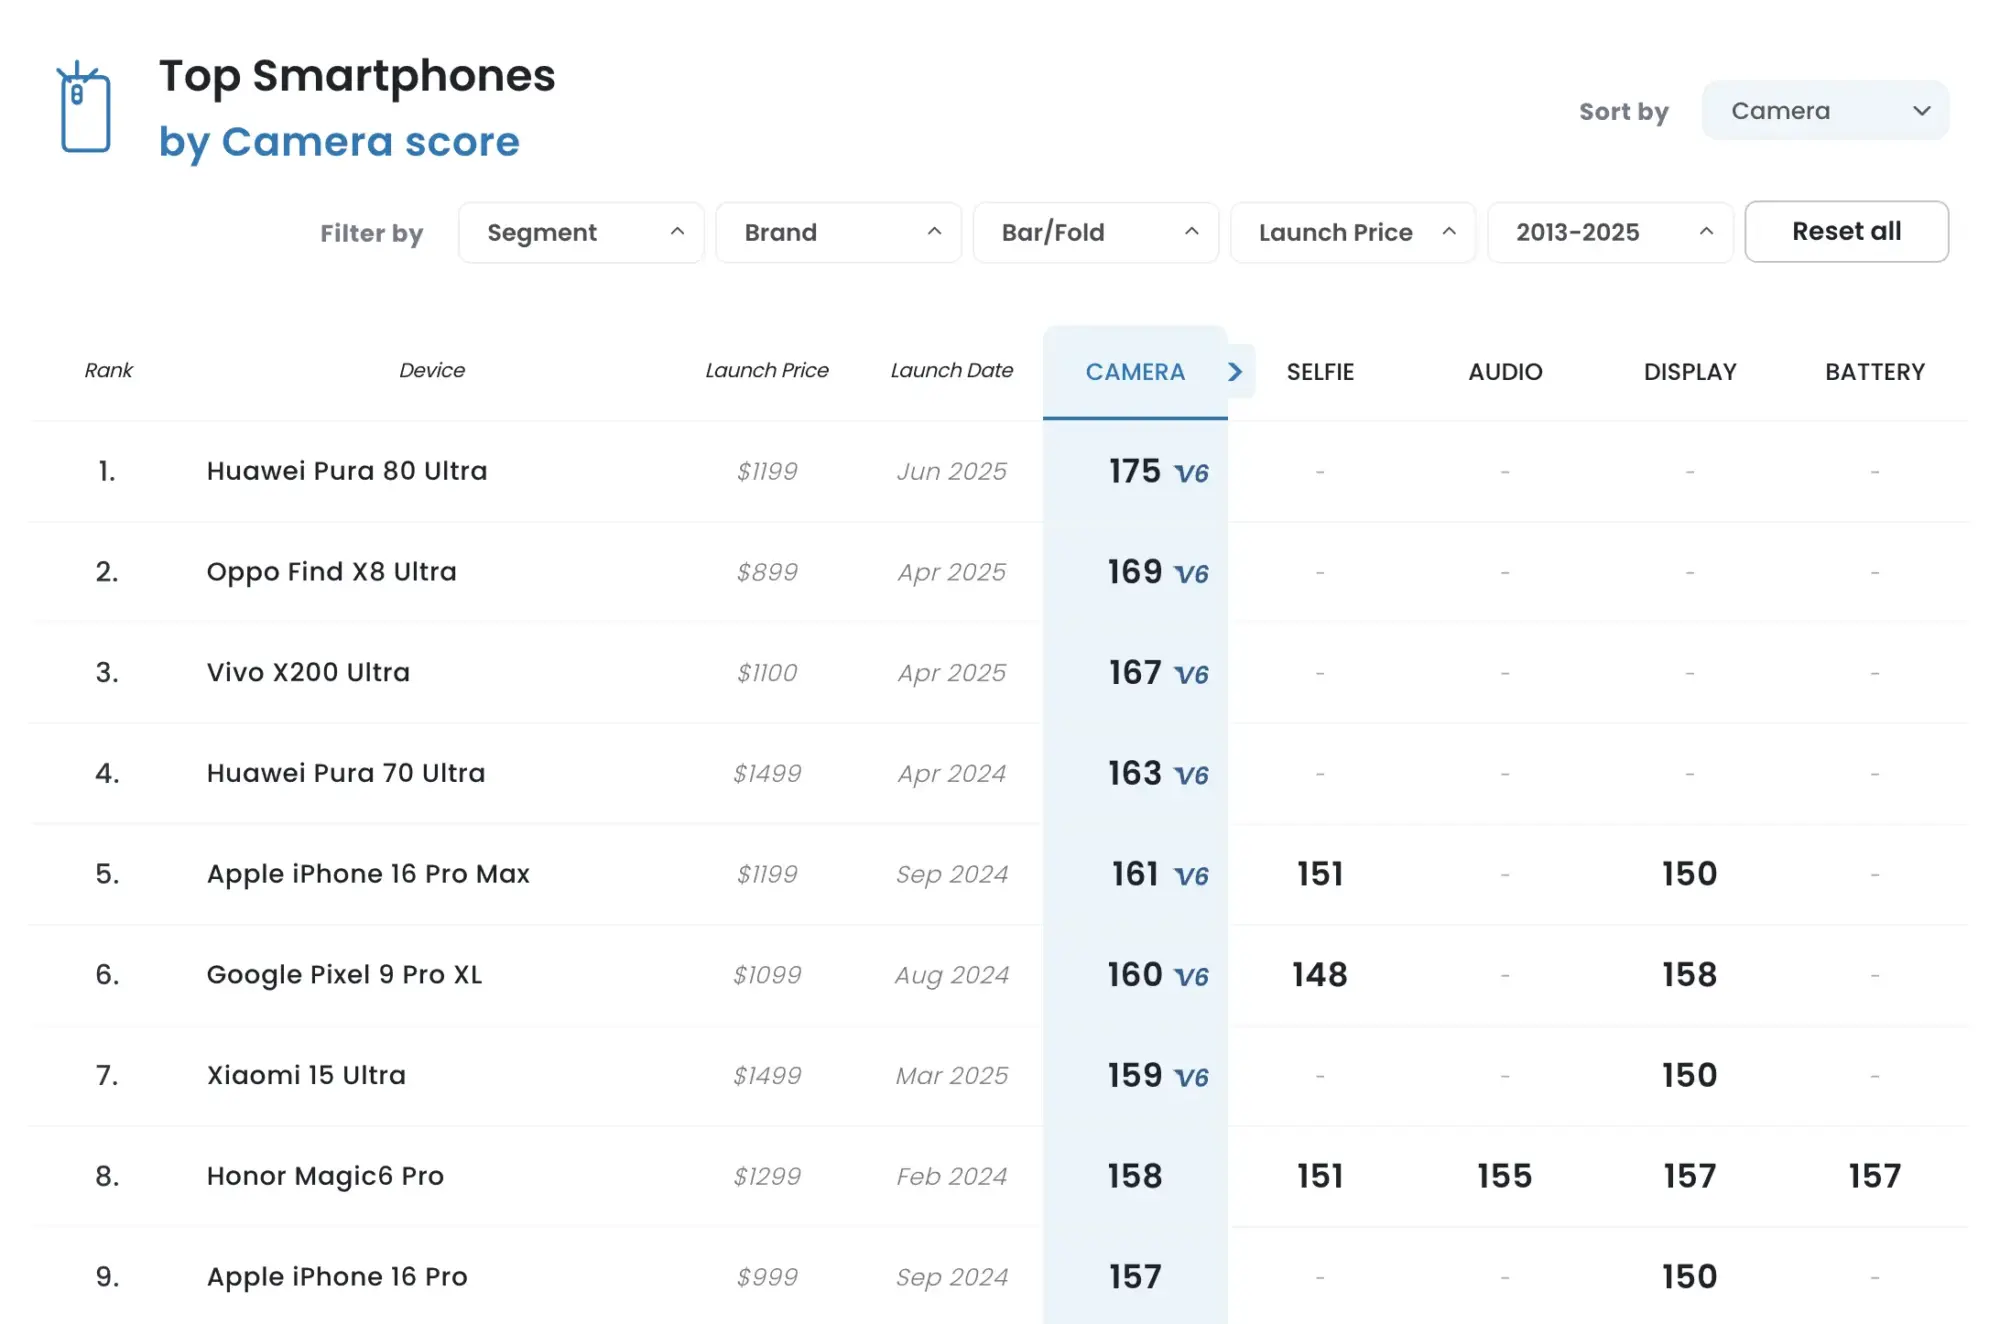Click the $1199 price of Huawei Pura 80 Ultra

coord(767,471)
